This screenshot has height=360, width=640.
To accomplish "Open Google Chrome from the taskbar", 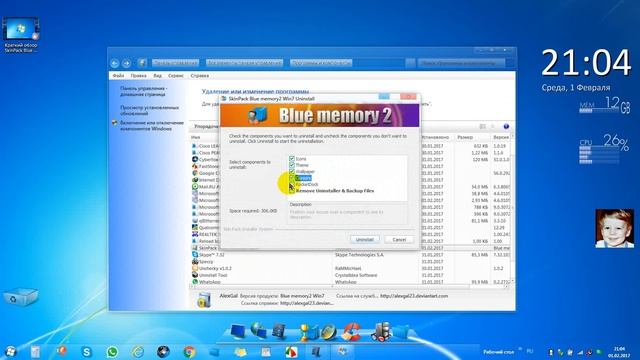I will point(189,351).
